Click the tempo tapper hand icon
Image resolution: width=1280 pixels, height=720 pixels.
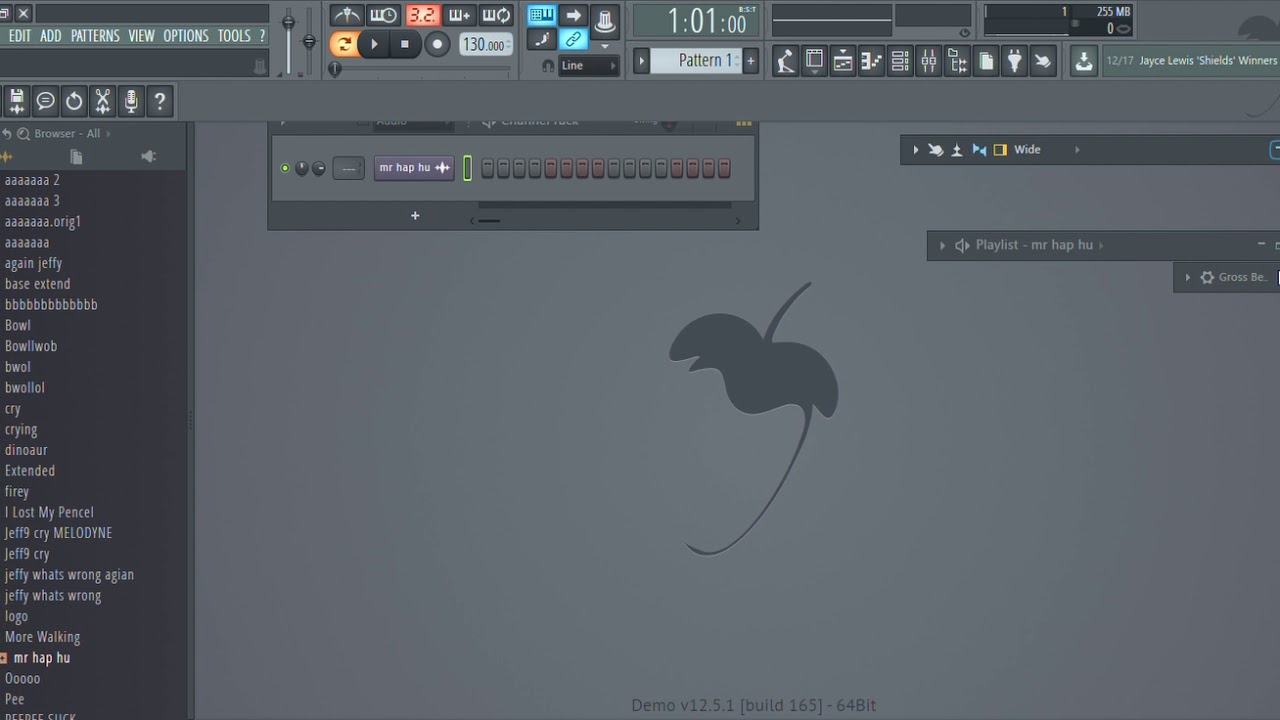click(1043, 62)
